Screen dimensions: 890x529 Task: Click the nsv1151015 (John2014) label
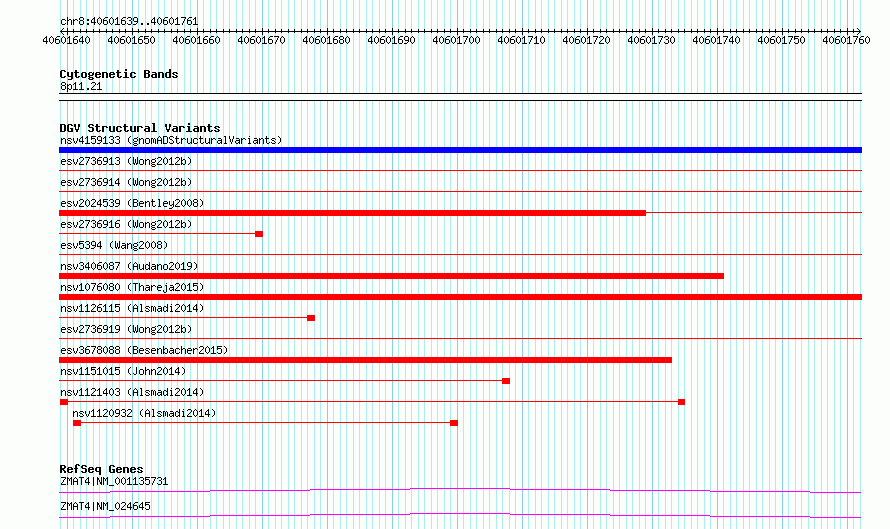[x=123, y=371]
